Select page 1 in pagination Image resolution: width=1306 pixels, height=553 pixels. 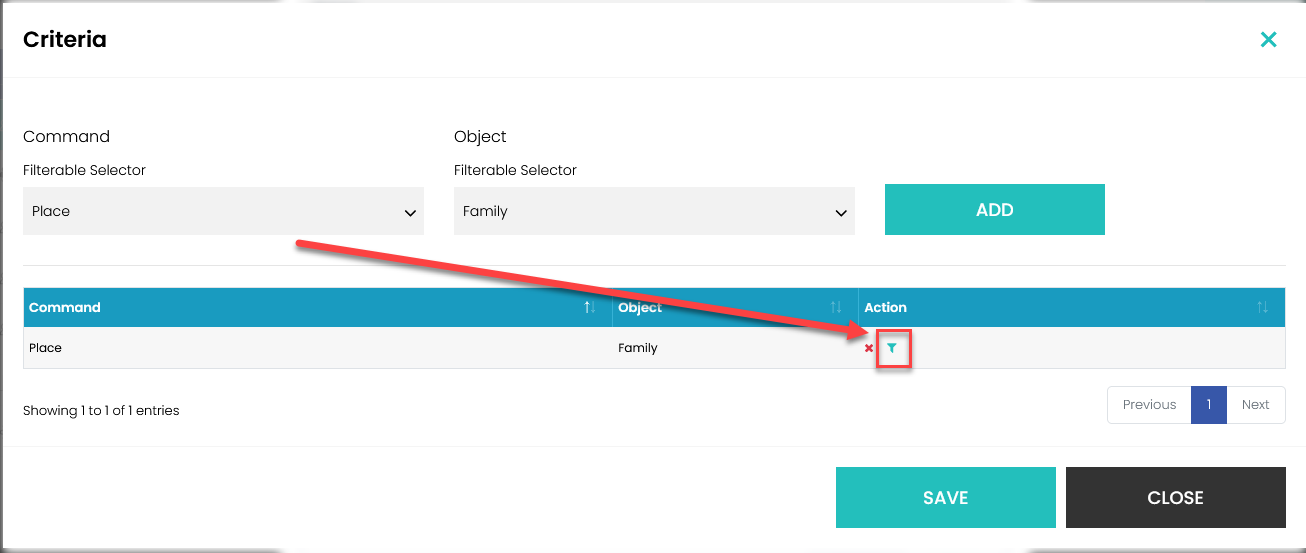(1209, 405)
